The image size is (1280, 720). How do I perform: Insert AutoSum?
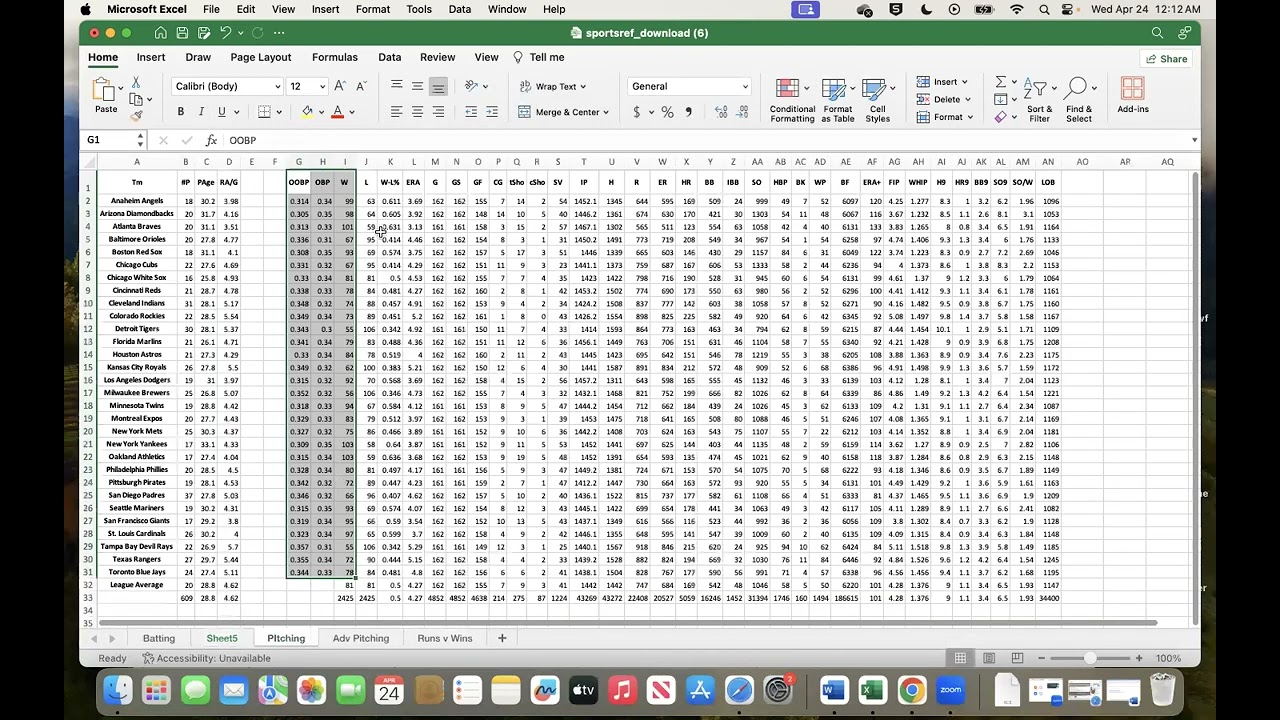1000,82
